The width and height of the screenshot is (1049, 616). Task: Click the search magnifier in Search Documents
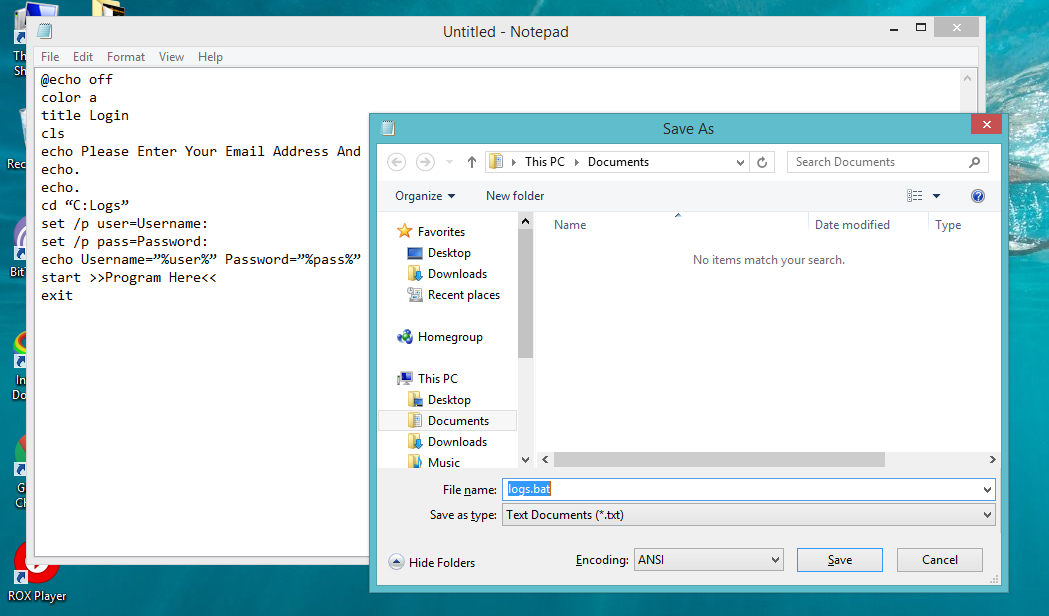tap(974, 161)
